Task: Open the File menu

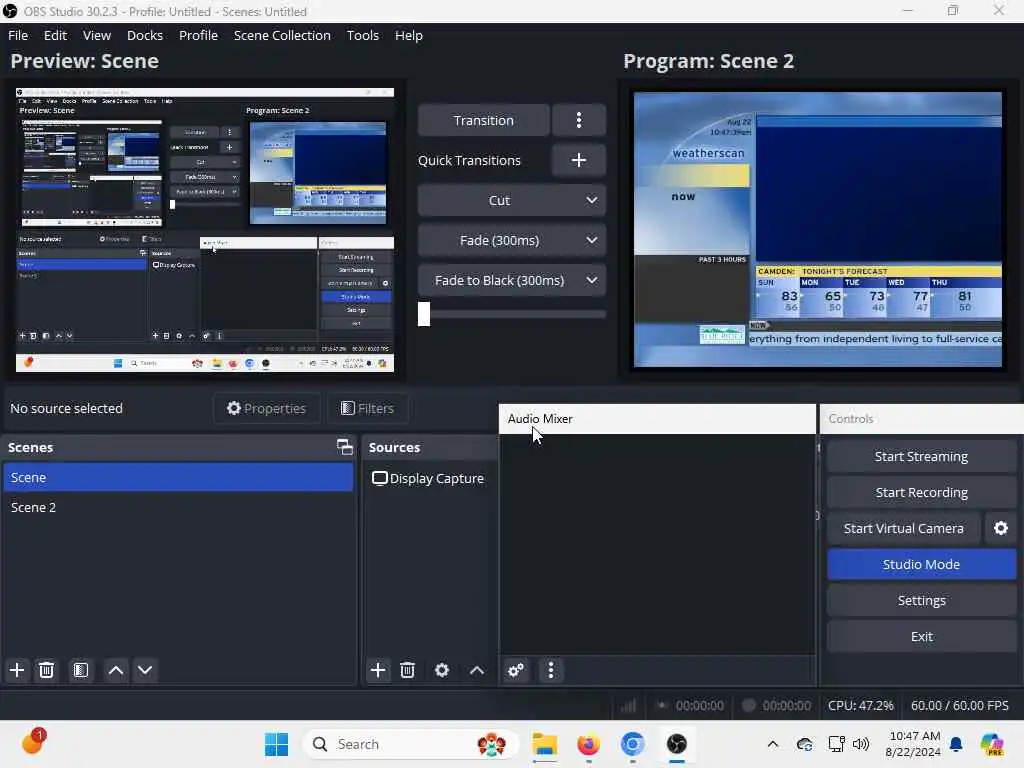Action: [x=18, y=35]
